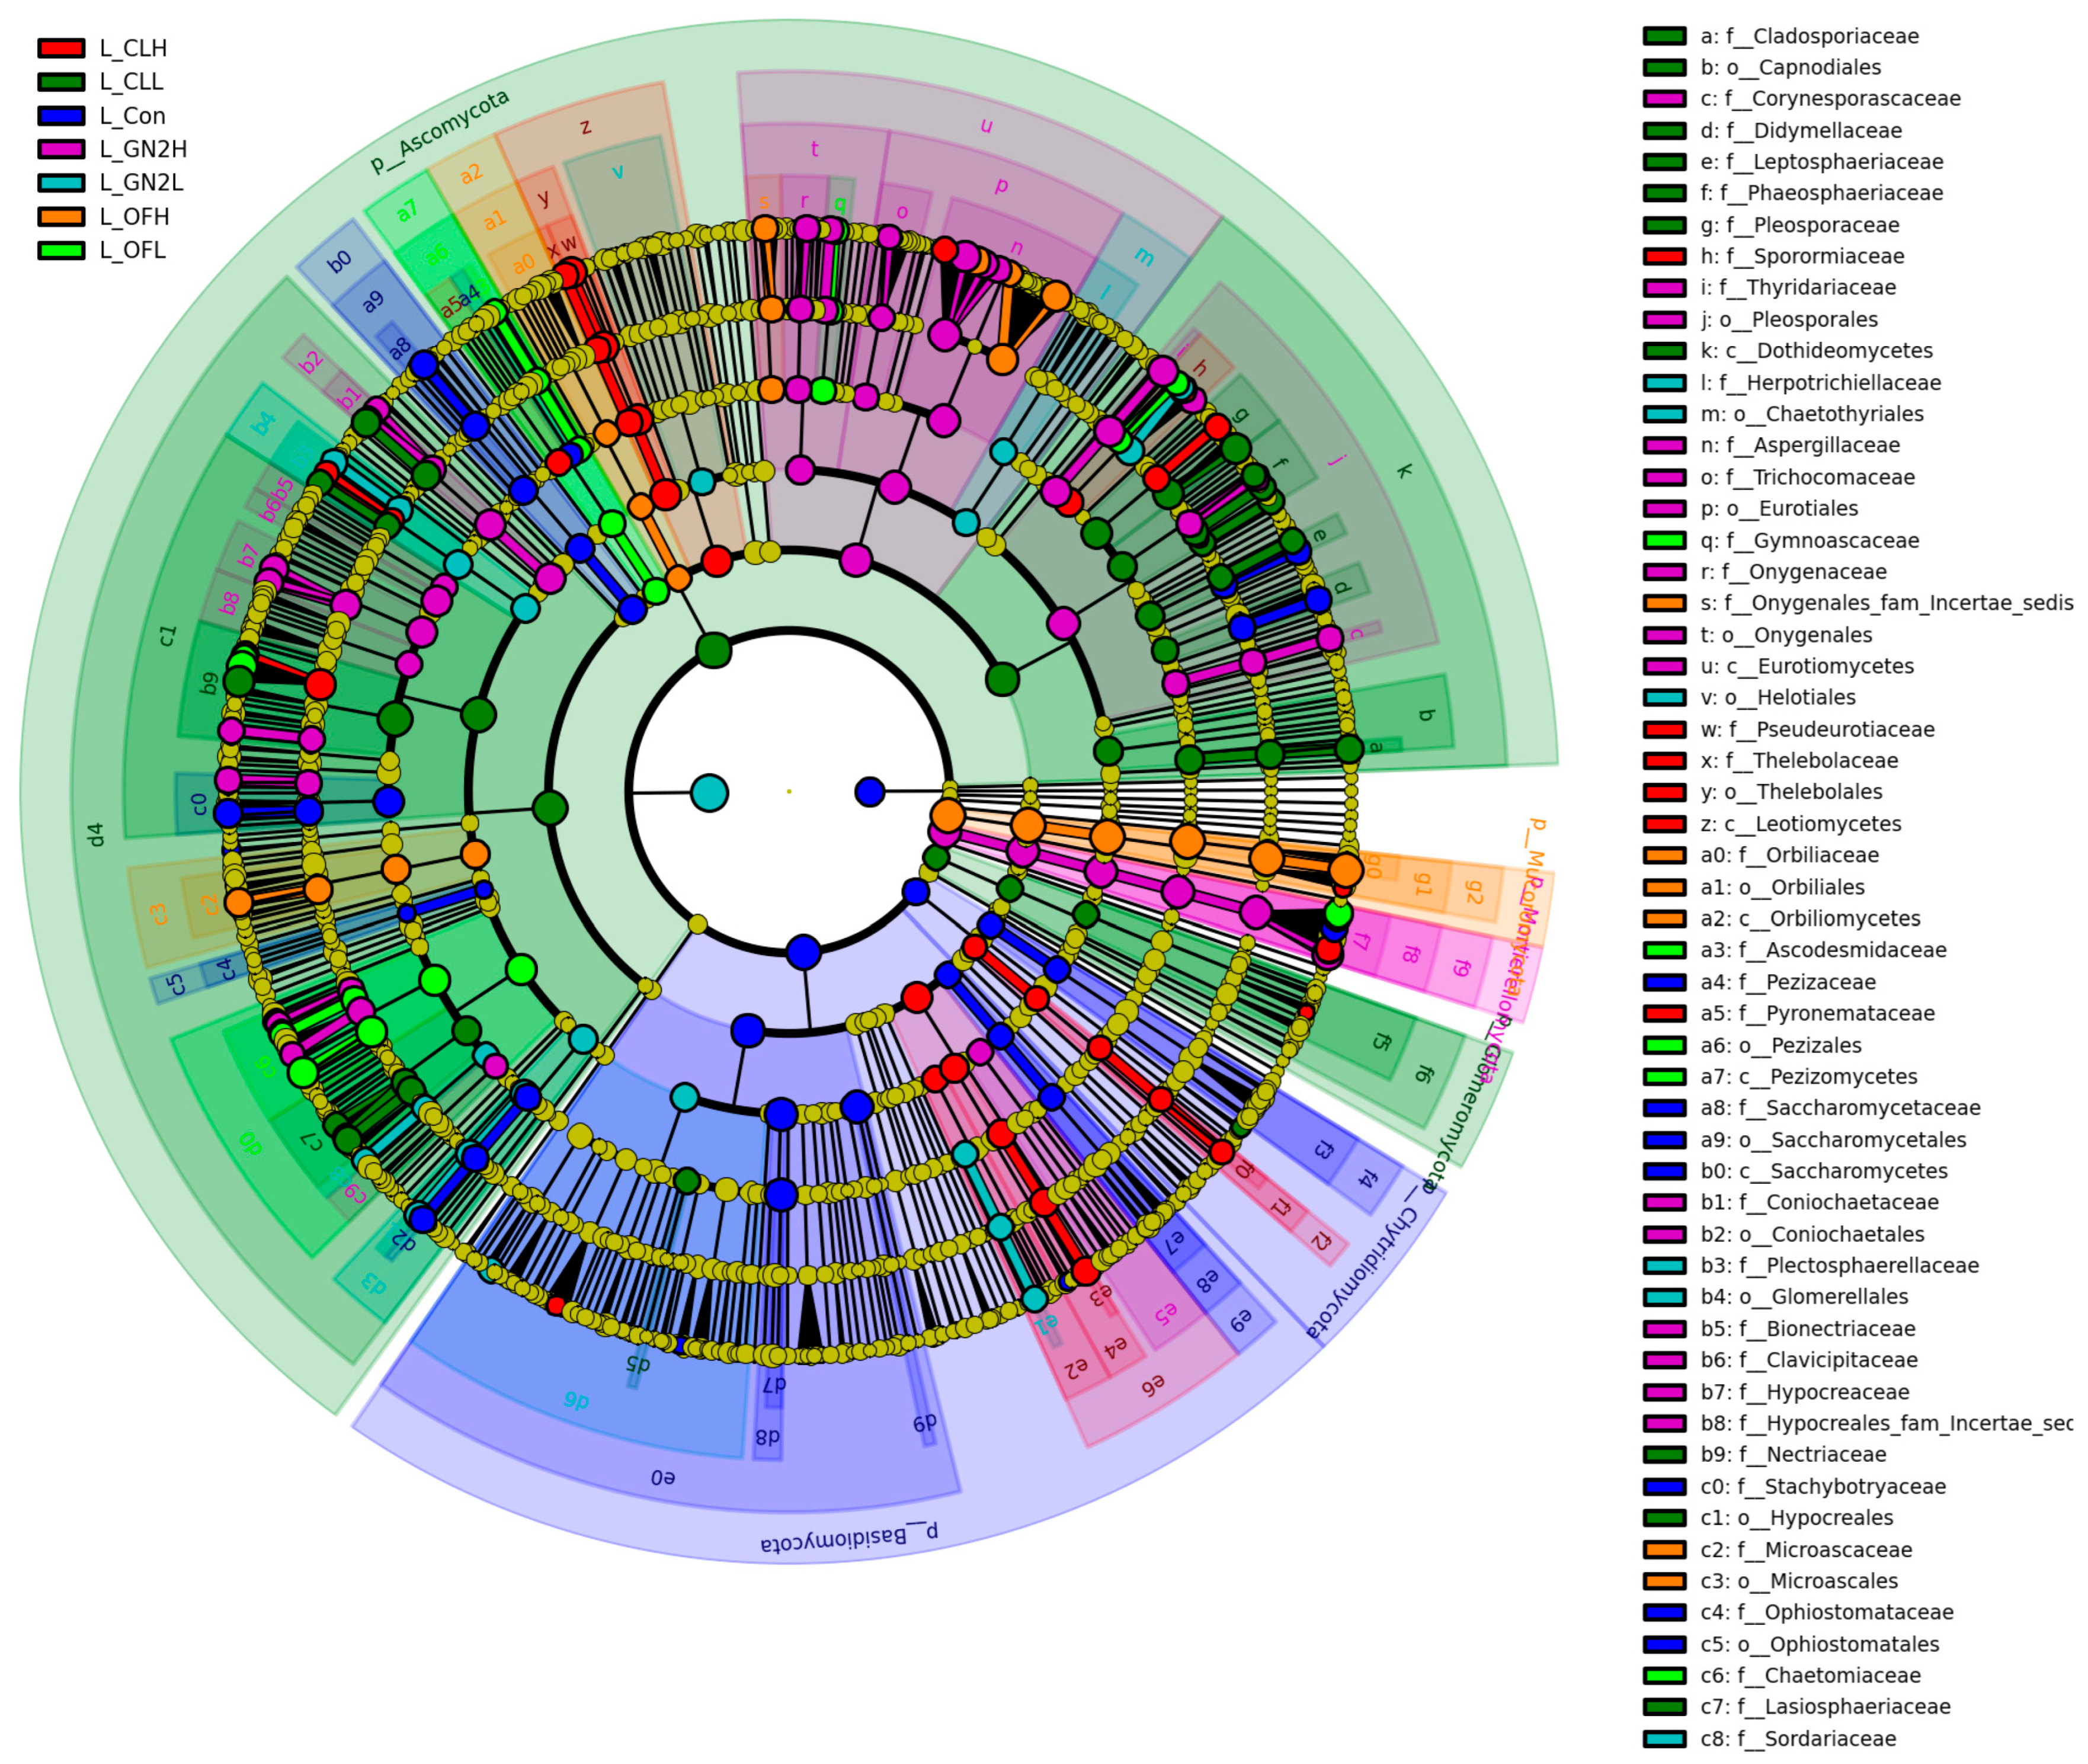Image resolution: width=2088 pixels, height=1764 pixels.
Task: Click the L_GN2H legend label text
Action: (x=143, y=149)
